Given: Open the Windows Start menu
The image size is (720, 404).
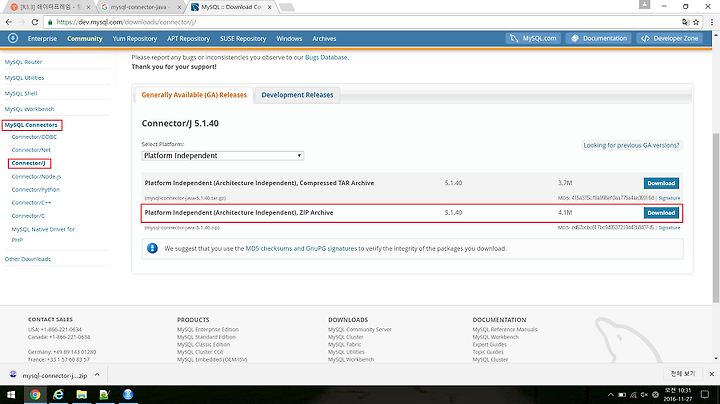Looking at the screenshot, I should (11, 394).
